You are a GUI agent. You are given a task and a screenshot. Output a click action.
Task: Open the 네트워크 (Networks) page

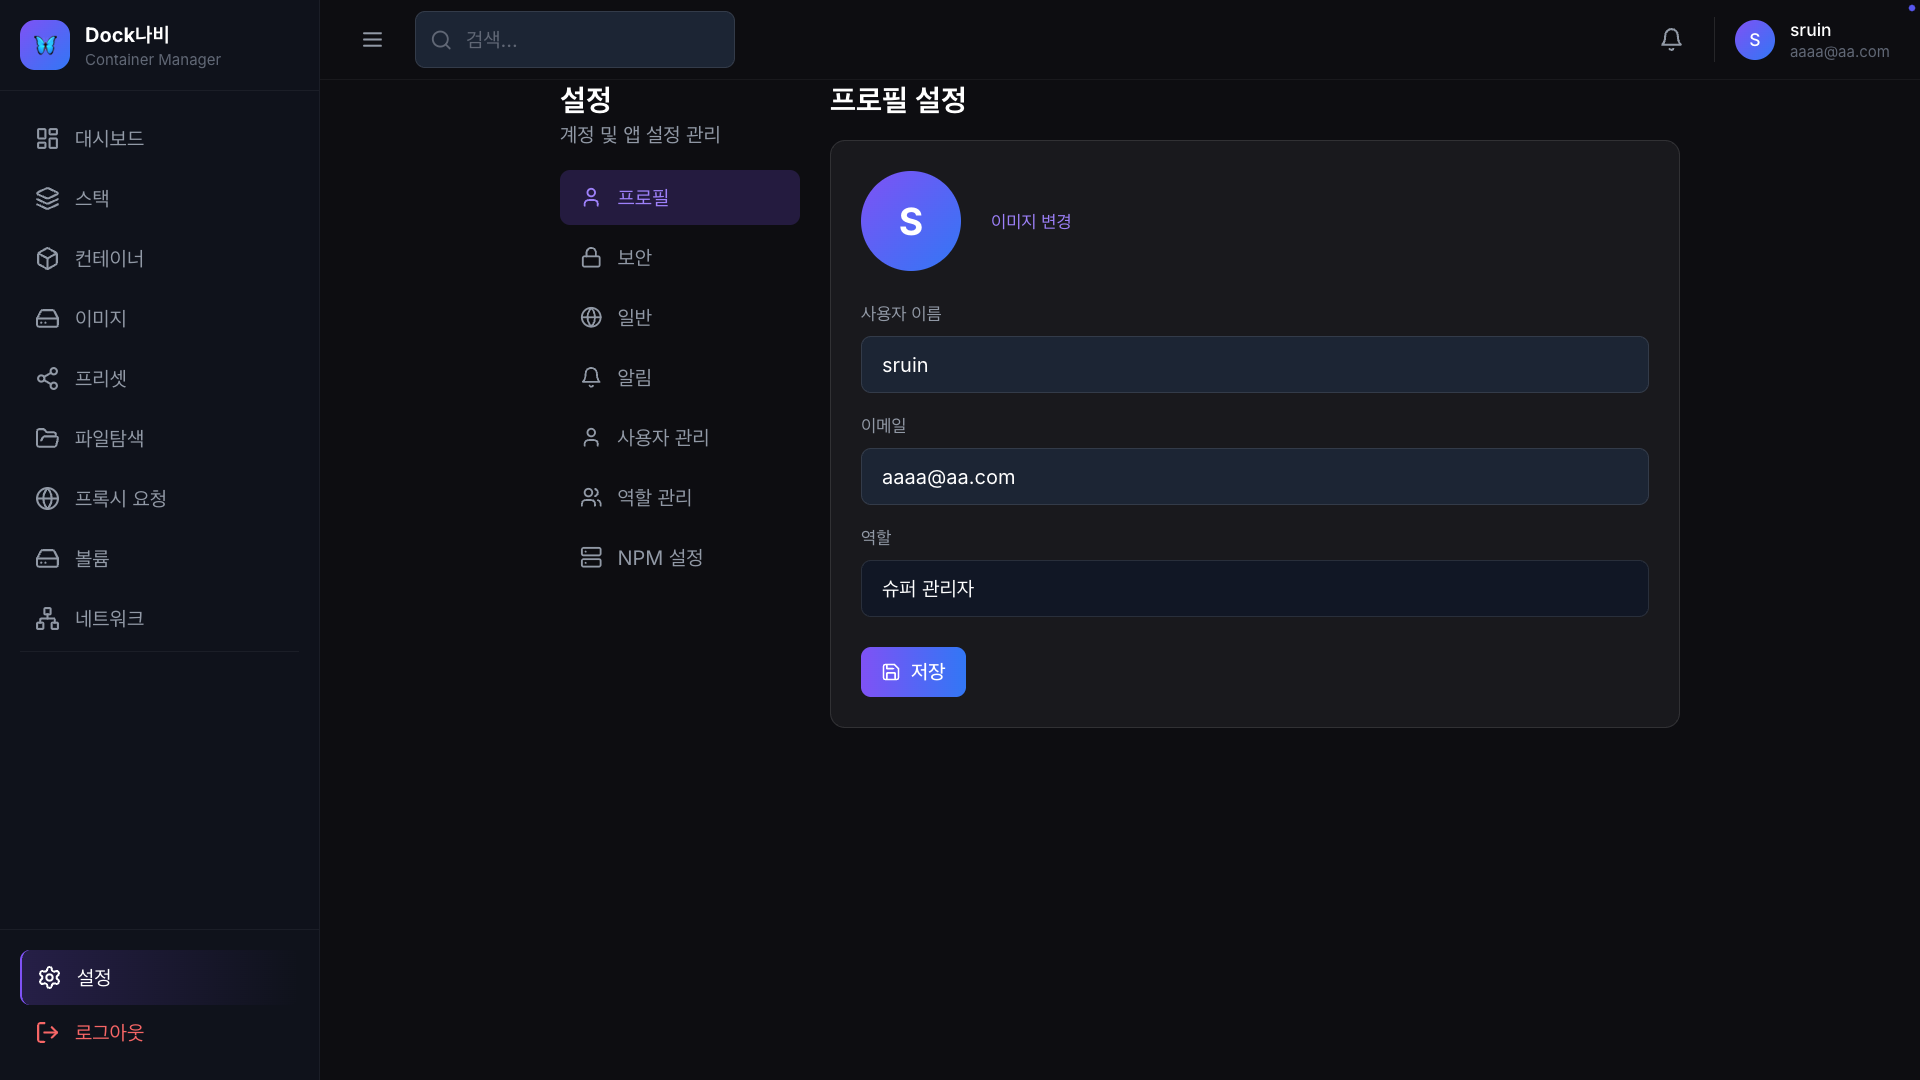click(109, 618)
